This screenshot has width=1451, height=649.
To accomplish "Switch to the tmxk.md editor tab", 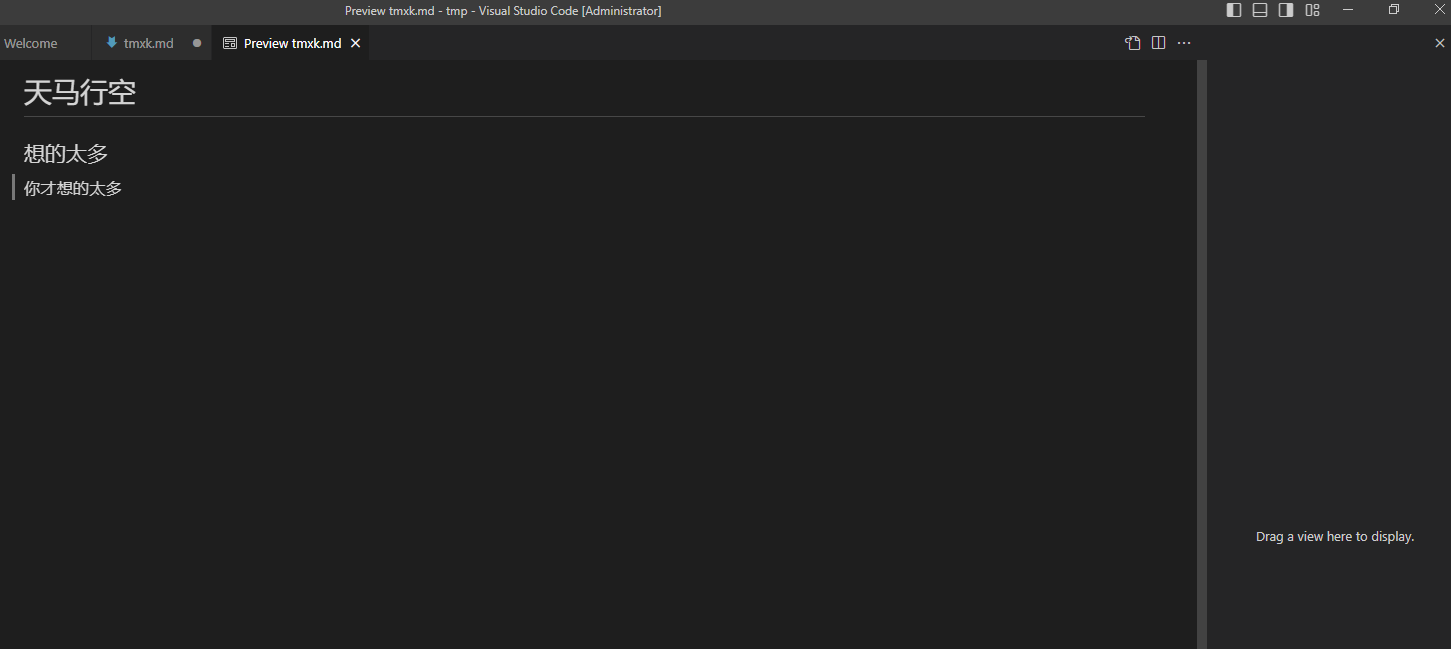I will click(148, 43).
